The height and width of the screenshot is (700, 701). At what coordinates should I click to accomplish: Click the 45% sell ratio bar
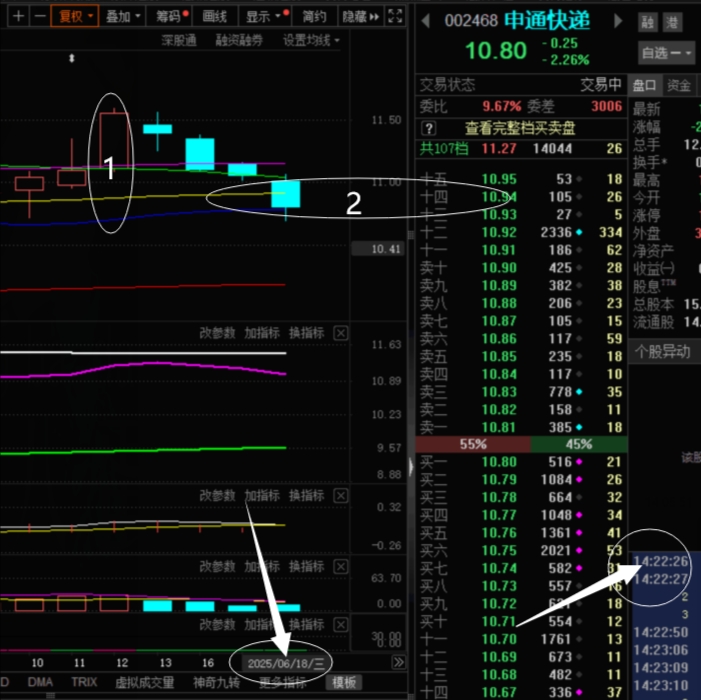tap(579, 444)
